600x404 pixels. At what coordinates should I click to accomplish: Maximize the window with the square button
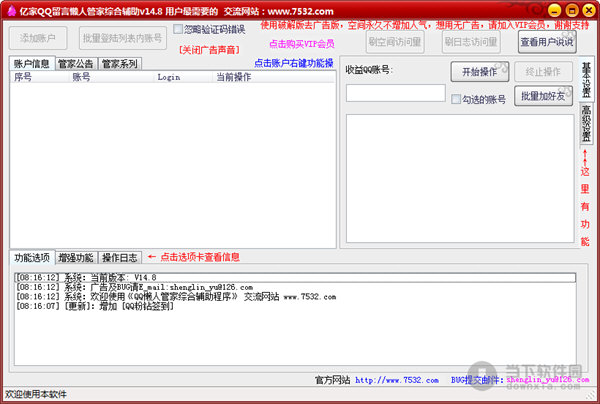click(x=572, y=10)
